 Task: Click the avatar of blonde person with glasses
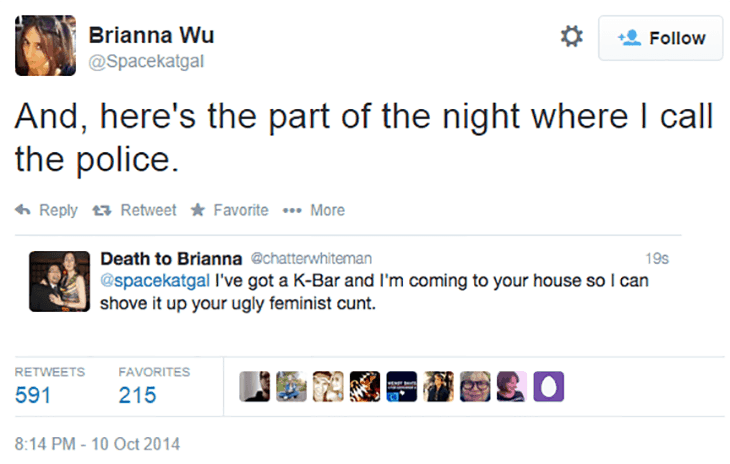[474, 386]
